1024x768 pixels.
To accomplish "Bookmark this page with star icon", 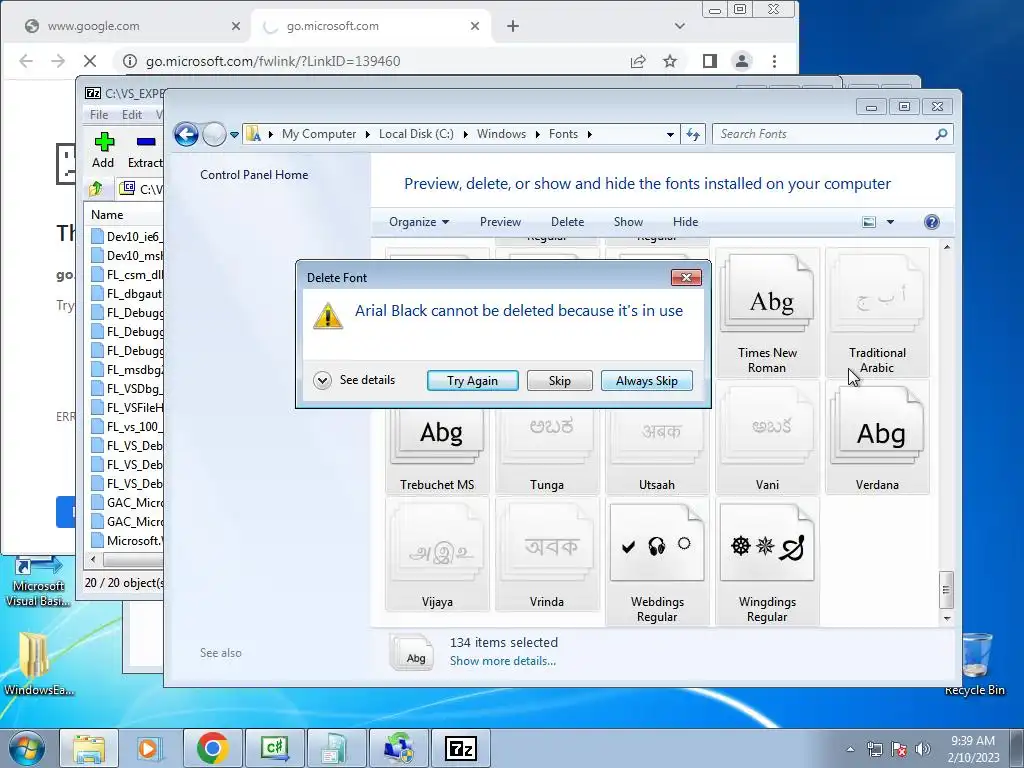I will (670, 61).
